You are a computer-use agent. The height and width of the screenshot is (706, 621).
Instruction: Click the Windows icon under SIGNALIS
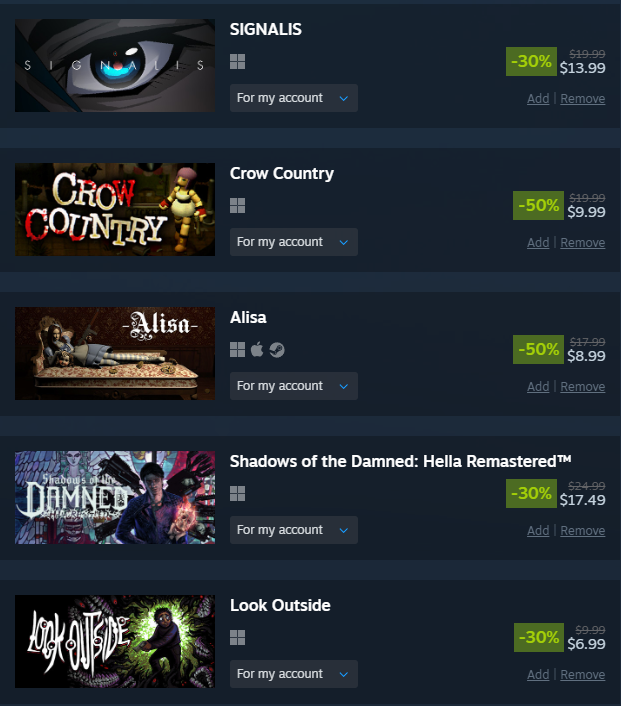(x=237, y=62)
